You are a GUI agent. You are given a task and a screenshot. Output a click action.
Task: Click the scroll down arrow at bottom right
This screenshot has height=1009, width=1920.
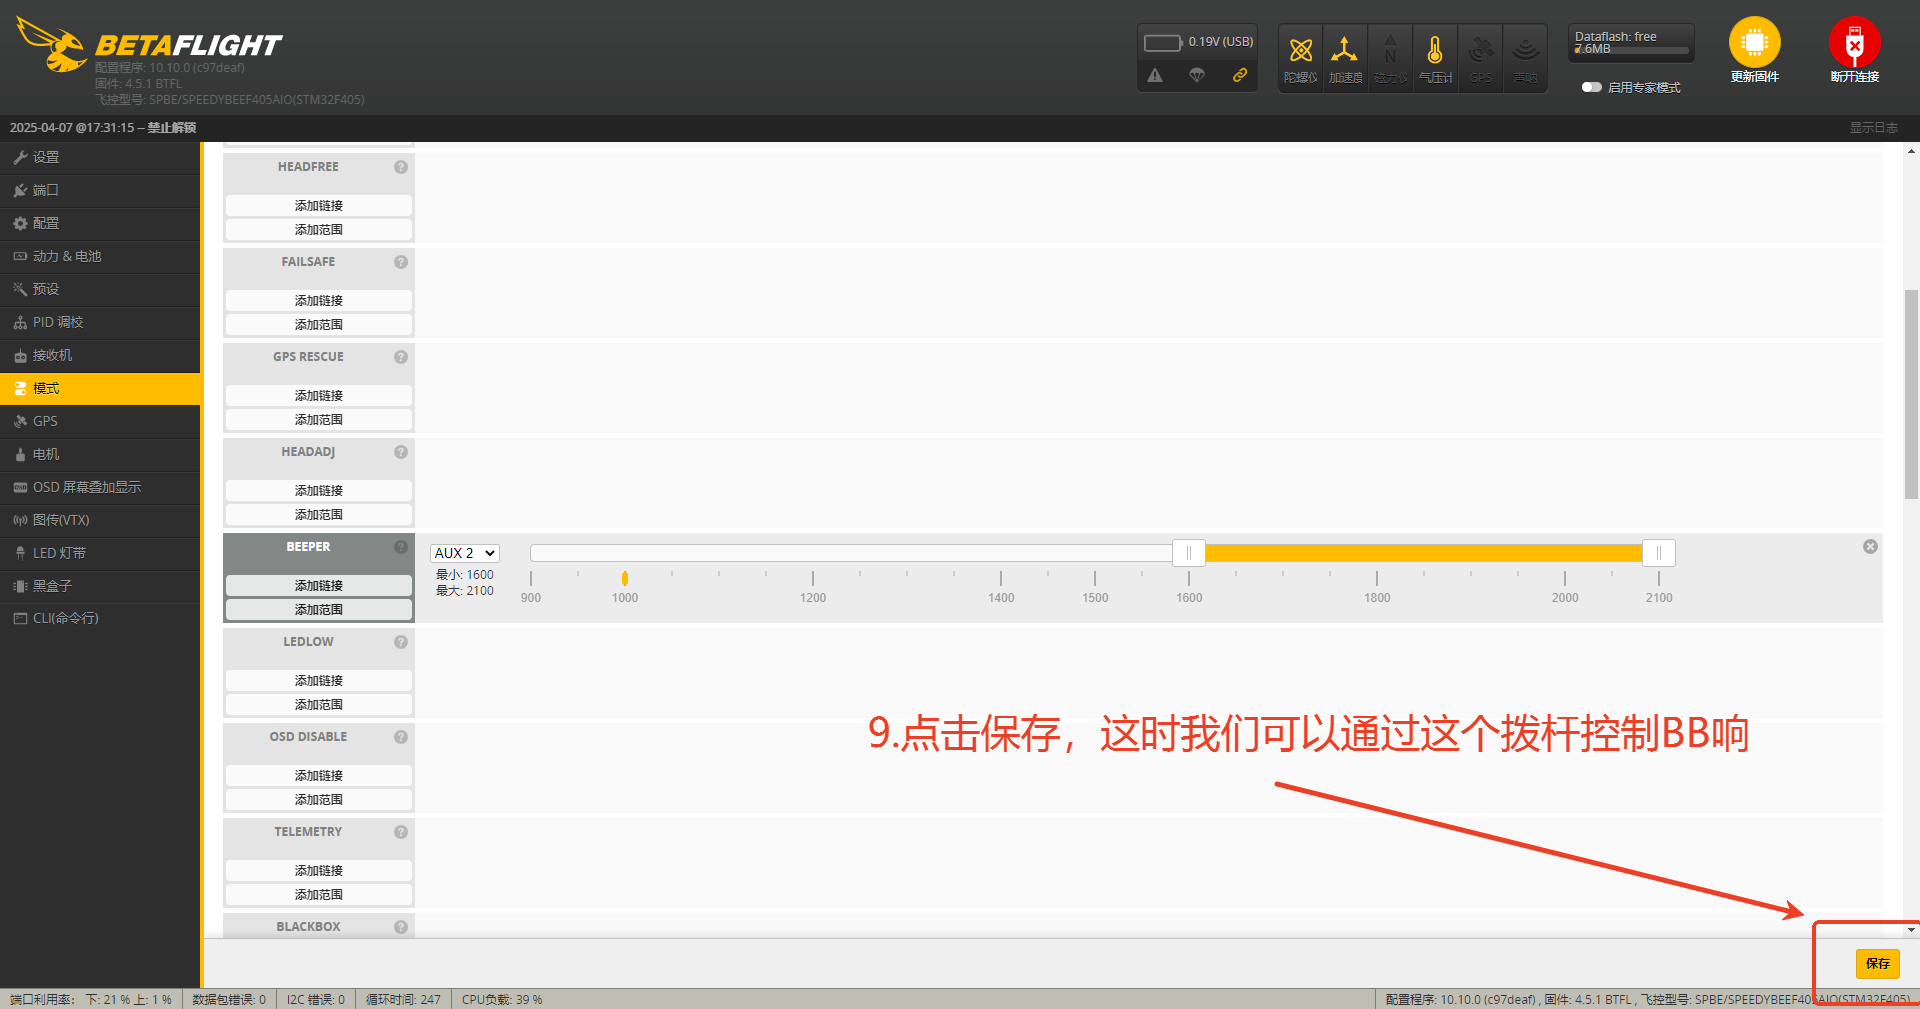point(1911,929)
